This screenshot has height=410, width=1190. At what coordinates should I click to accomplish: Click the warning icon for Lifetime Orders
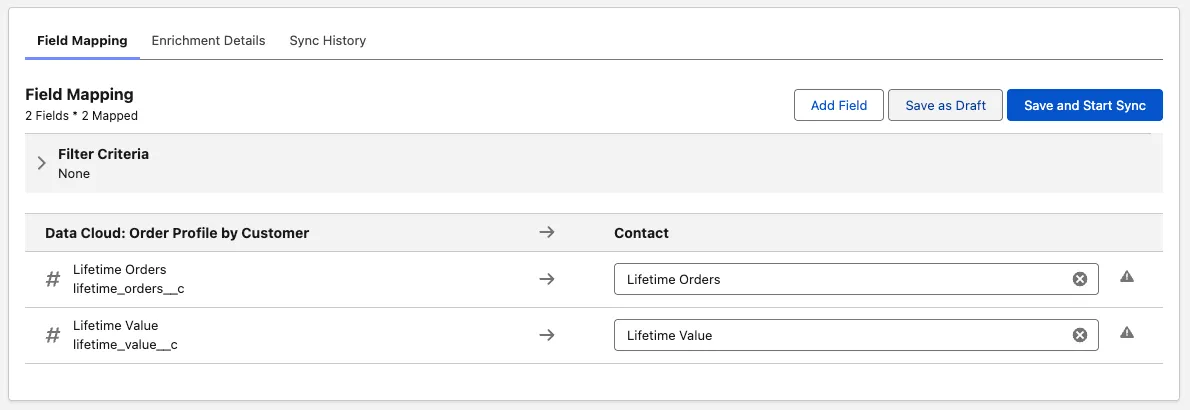pos(1127,277)
